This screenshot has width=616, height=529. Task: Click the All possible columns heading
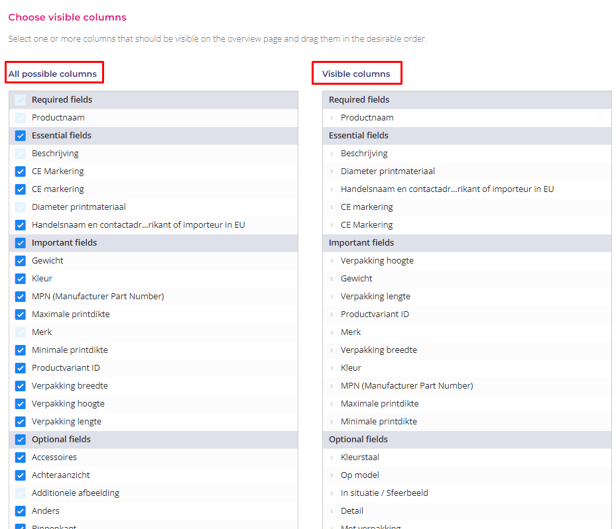(53, 74)
